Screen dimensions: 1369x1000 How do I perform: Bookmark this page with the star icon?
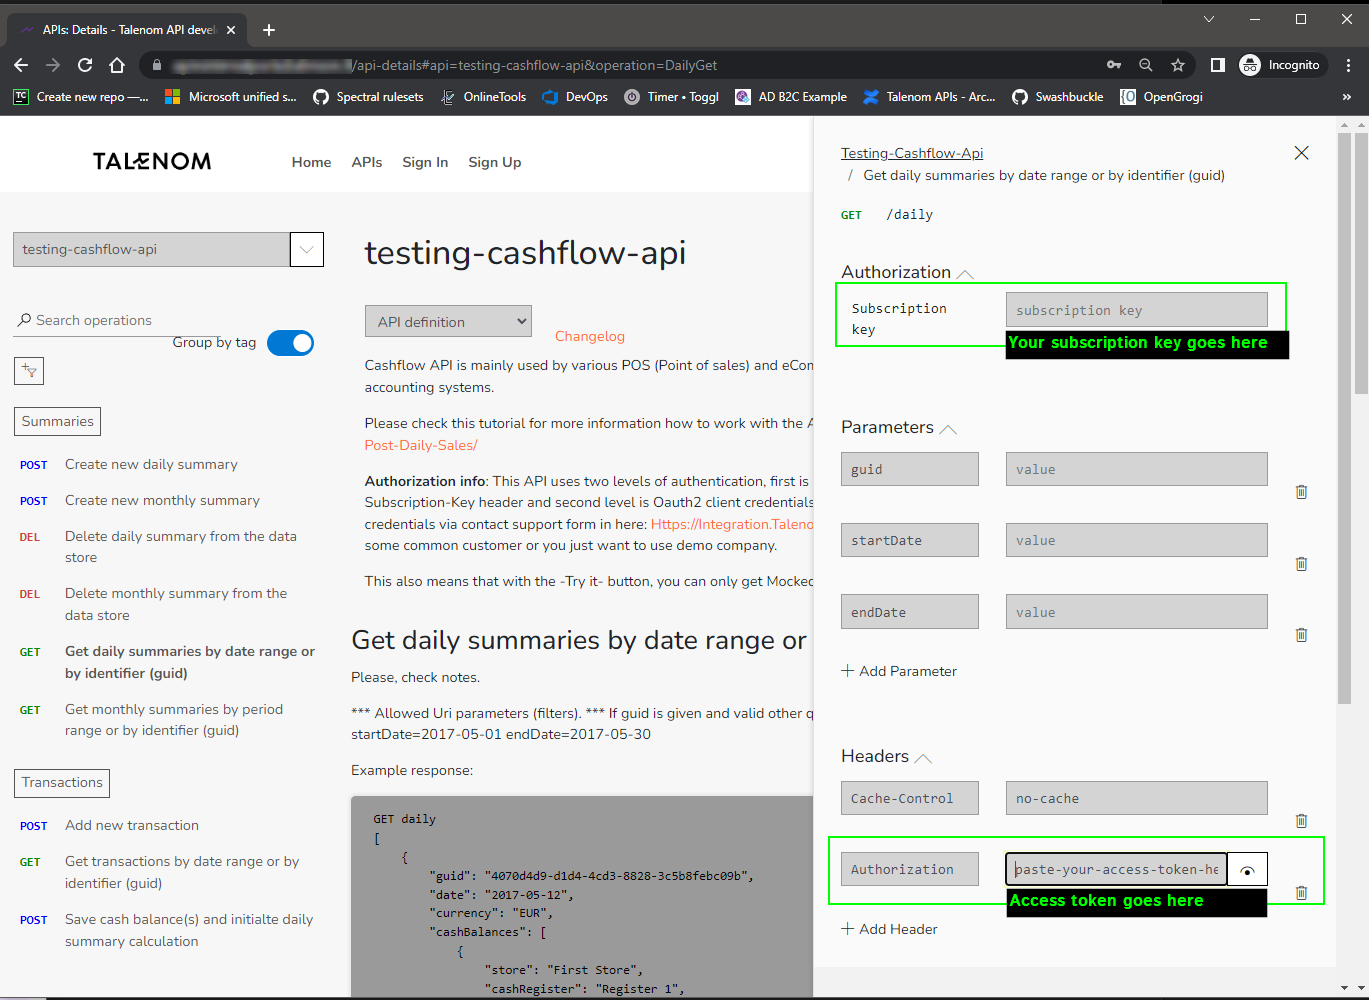1178,65
